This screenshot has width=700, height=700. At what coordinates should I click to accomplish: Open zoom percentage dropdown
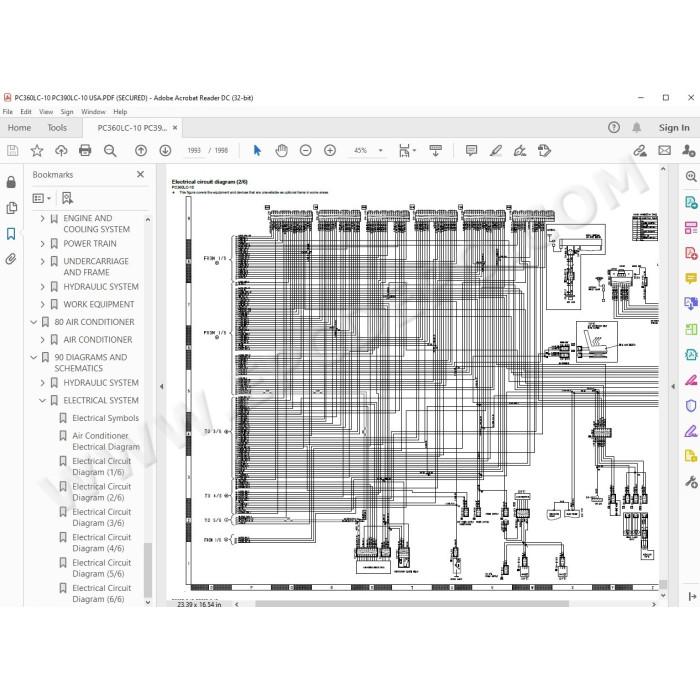380,150
